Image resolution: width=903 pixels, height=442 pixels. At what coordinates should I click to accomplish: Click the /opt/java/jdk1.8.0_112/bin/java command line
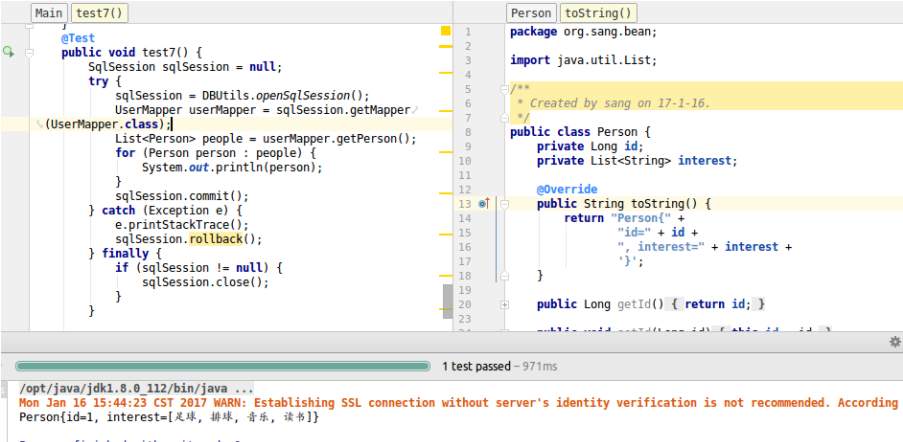(136, 388)
